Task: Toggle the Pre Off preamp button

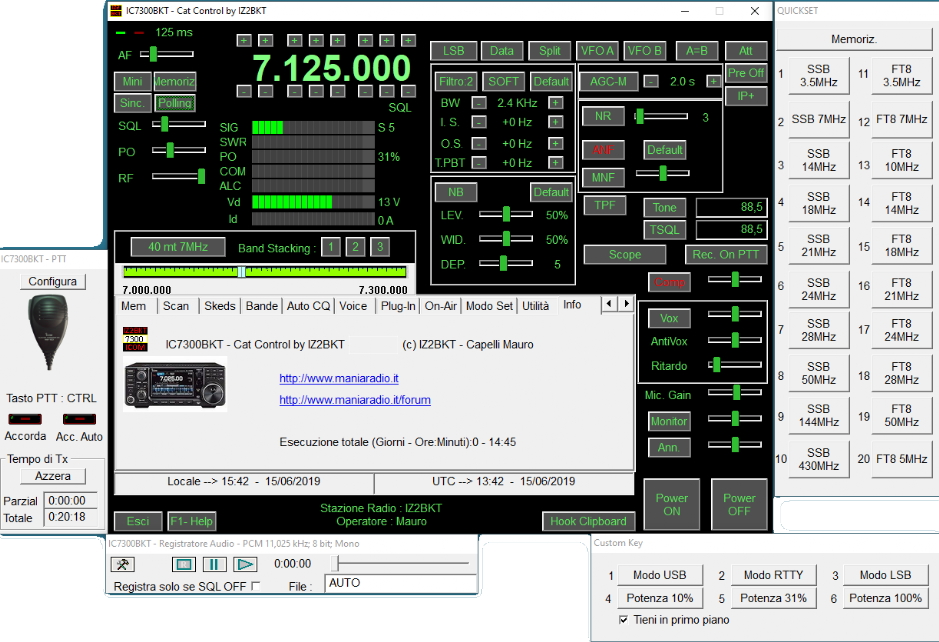Action: tap(746, 73)
